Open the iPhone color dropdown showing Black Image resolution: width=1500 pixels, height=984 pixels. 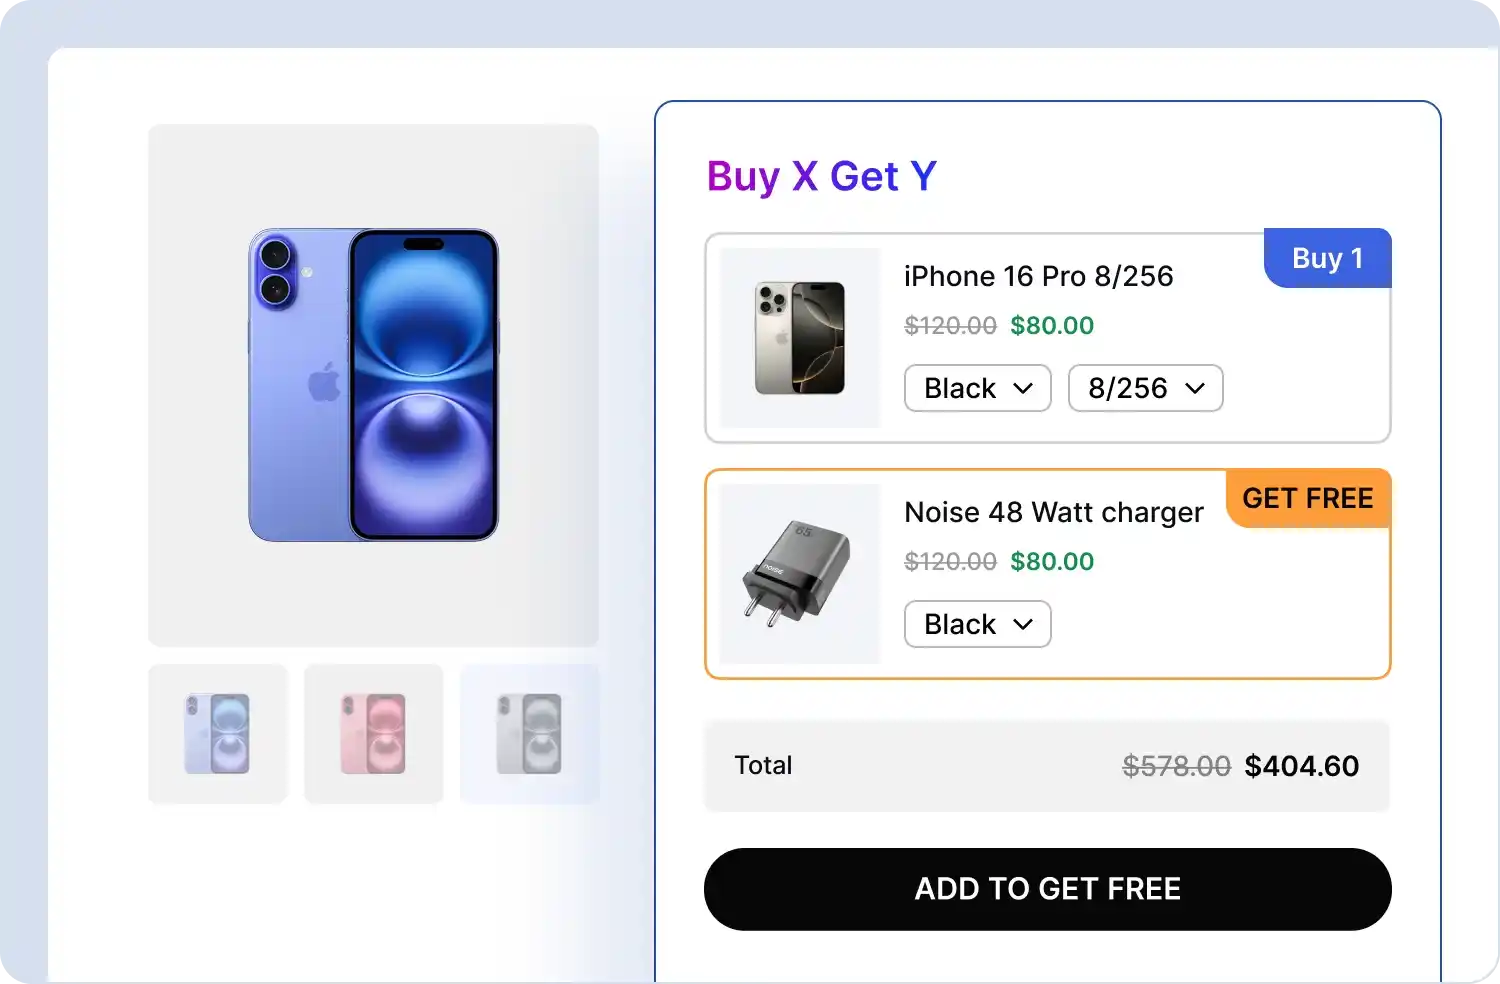tap(976, 388)
